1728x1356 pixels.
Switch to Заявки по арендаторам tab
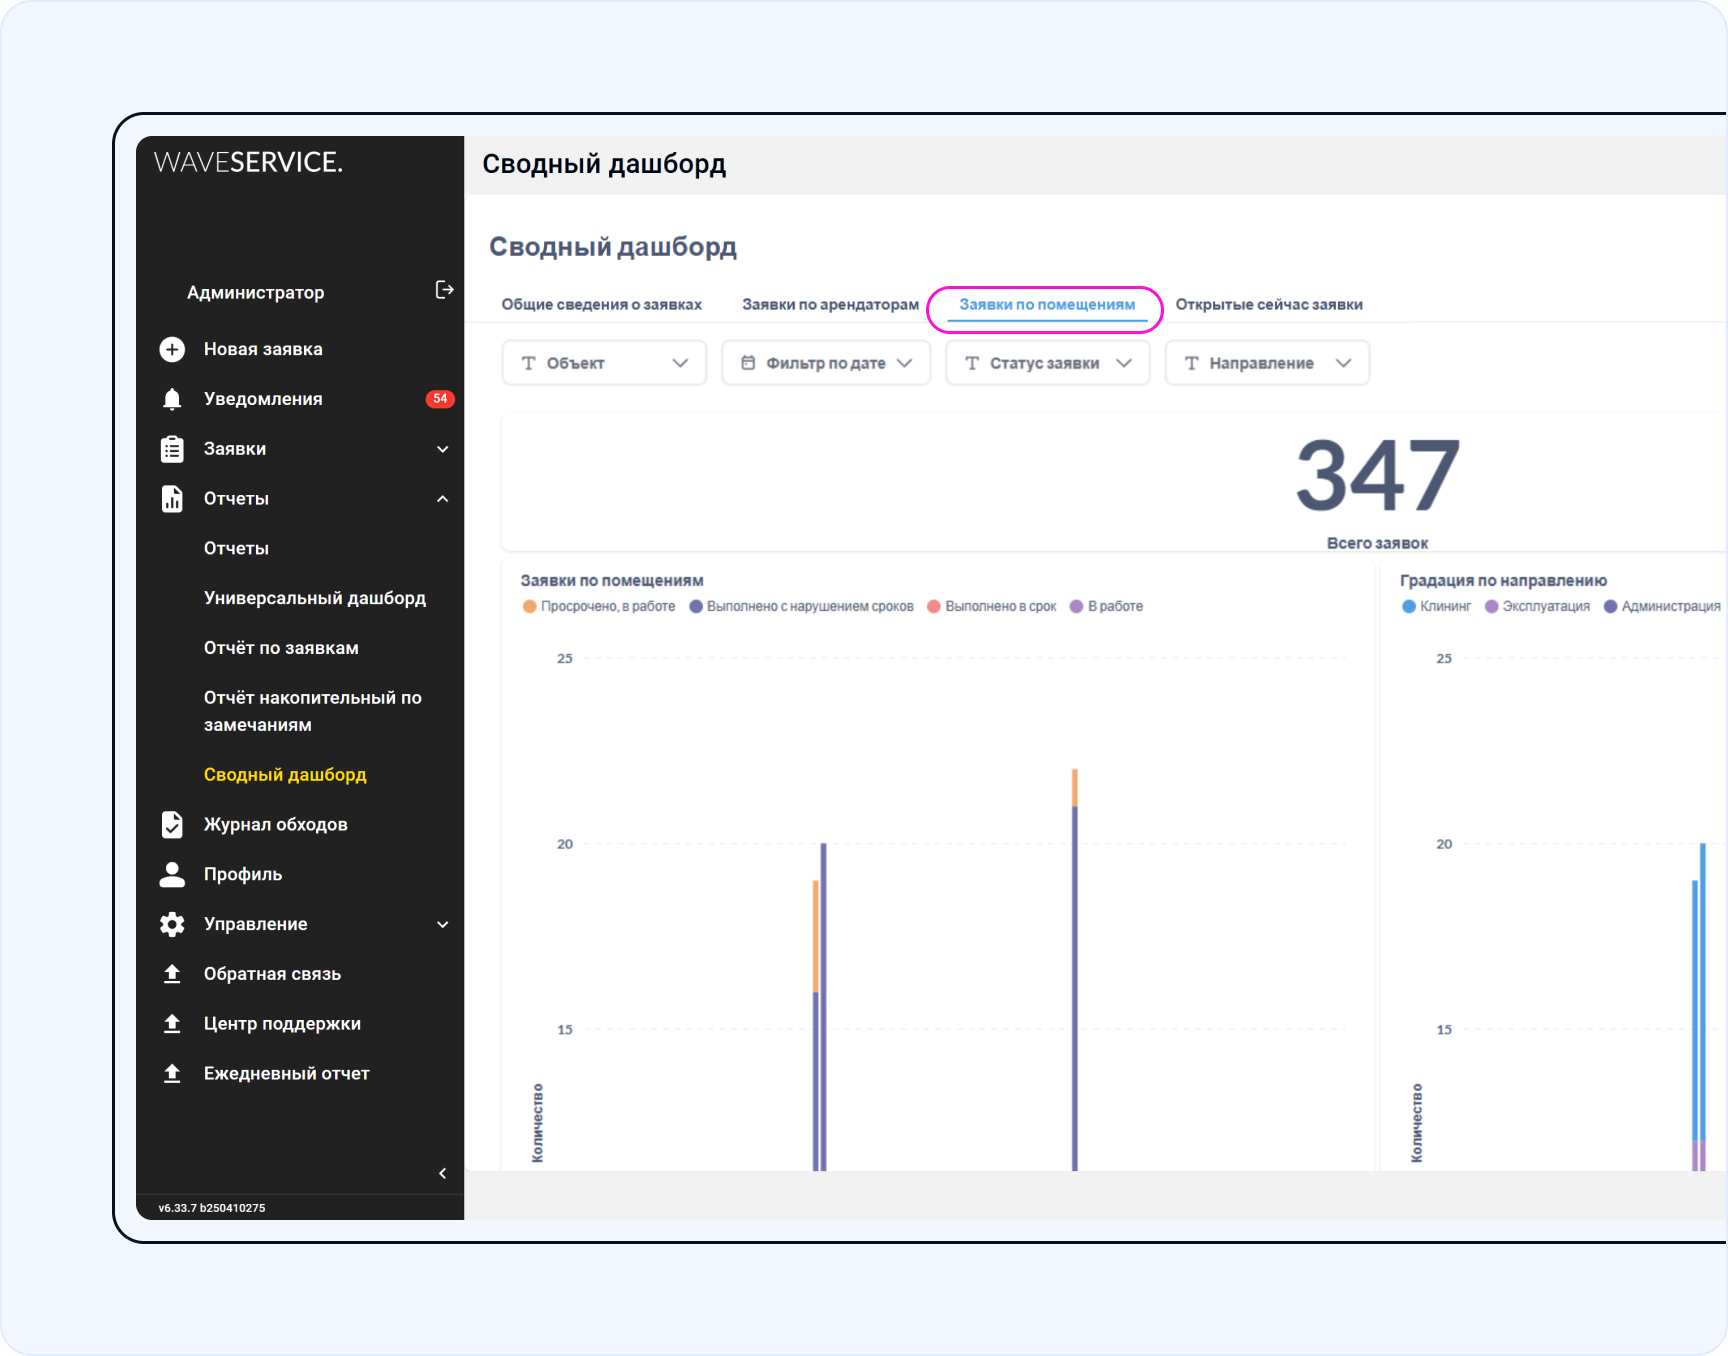[x=830, y=304]
